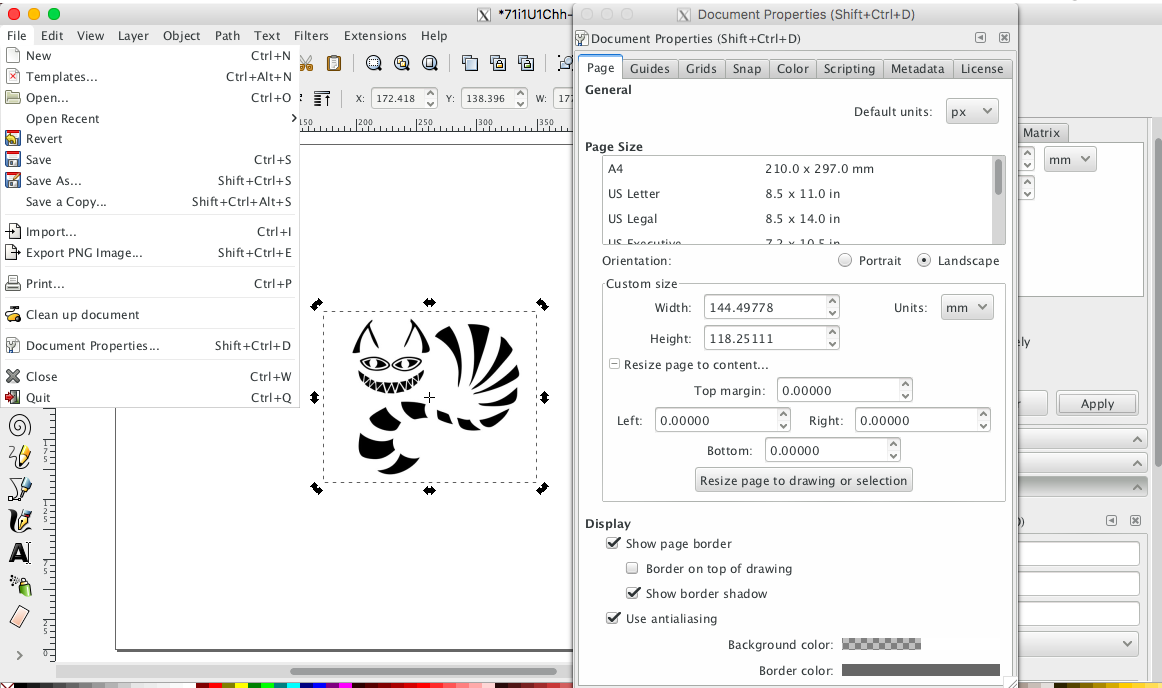The height and width of the screenshot is (688, 1162).
Task: Click the Clean up document entry
Action: [150, 314]
